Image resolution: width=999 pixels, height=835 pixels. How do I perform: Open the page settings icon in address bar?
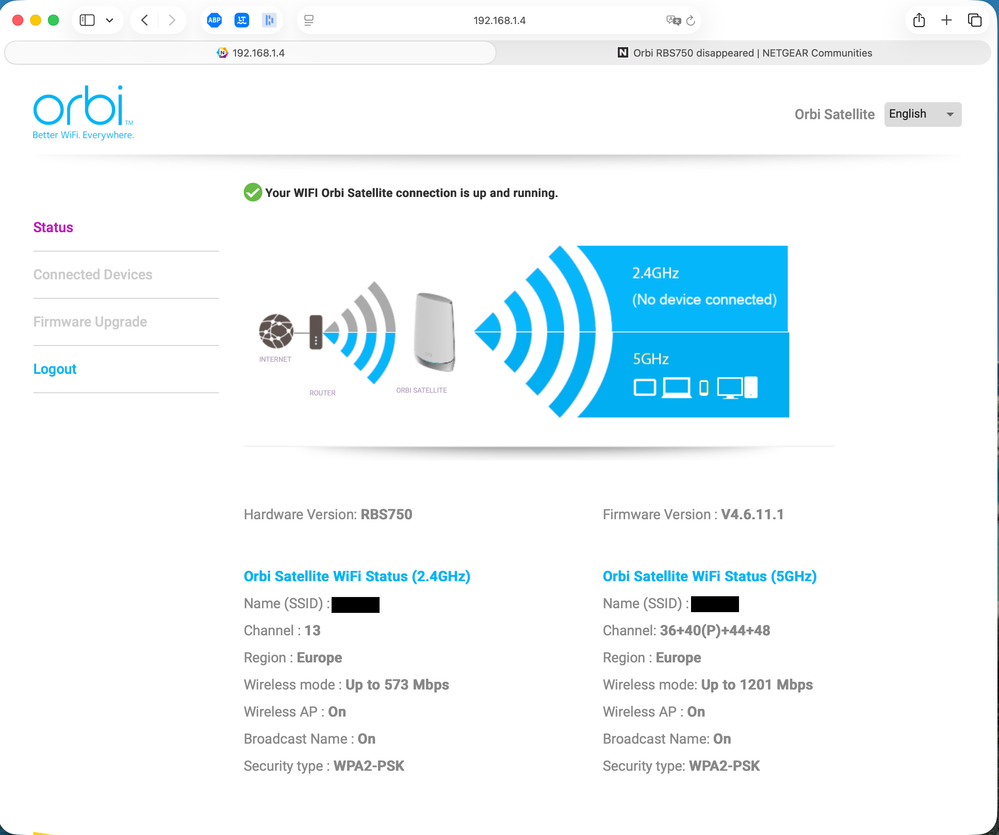[309, 20]
